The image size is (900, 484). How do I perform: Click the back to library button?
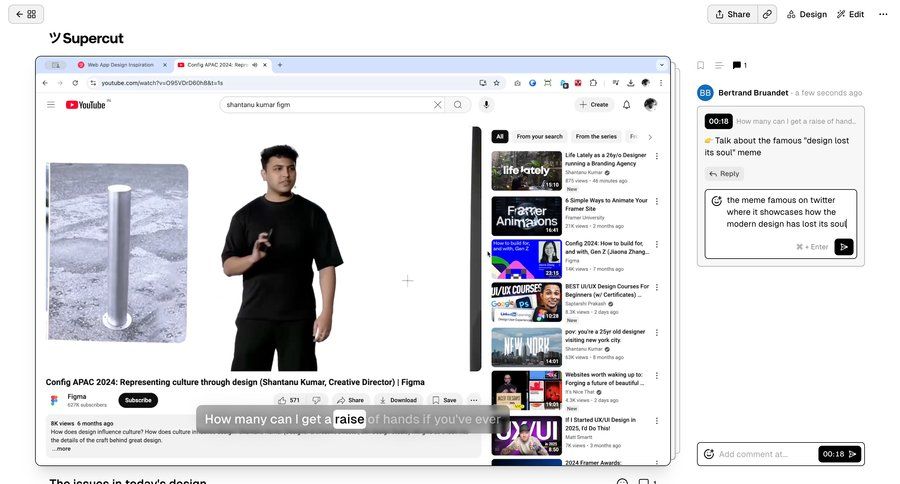point(25,14)
